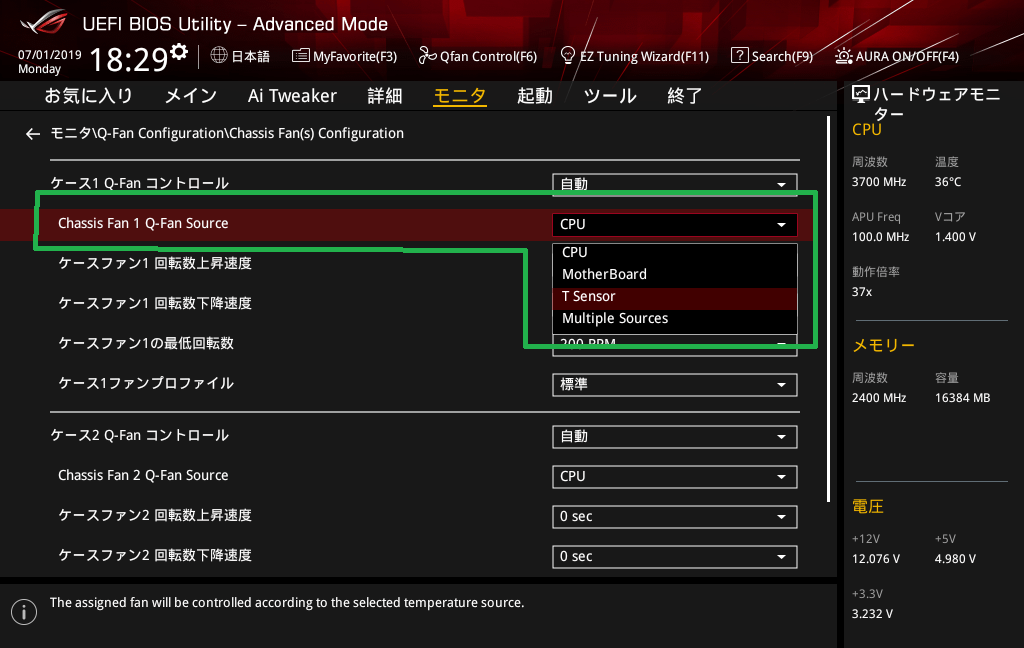Collapse Chassis Fan 1 Q-Fan Source dropdown

click(x=675, y=224)
